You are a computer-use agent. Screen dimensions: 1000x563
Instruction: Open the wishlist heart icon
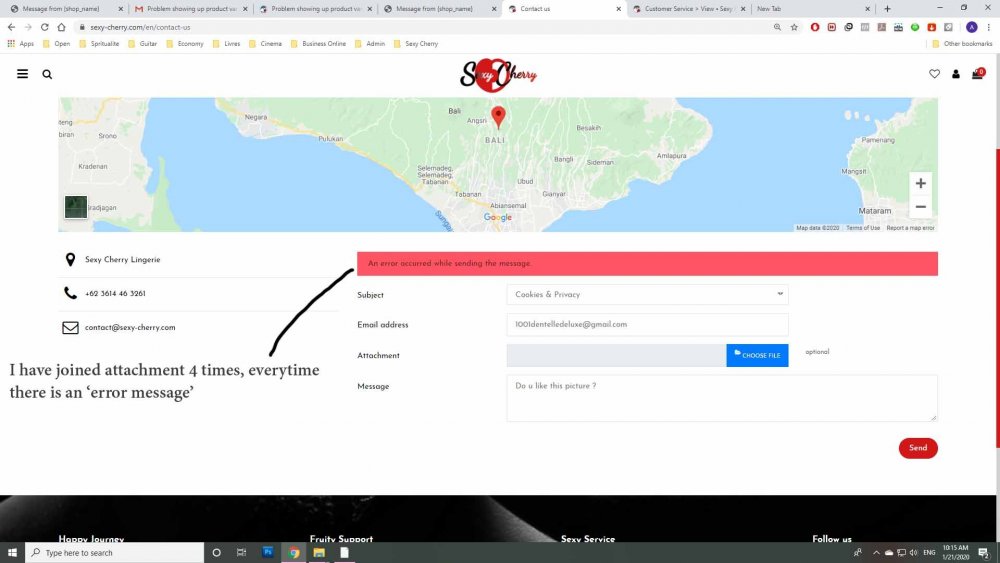[934, 74]
